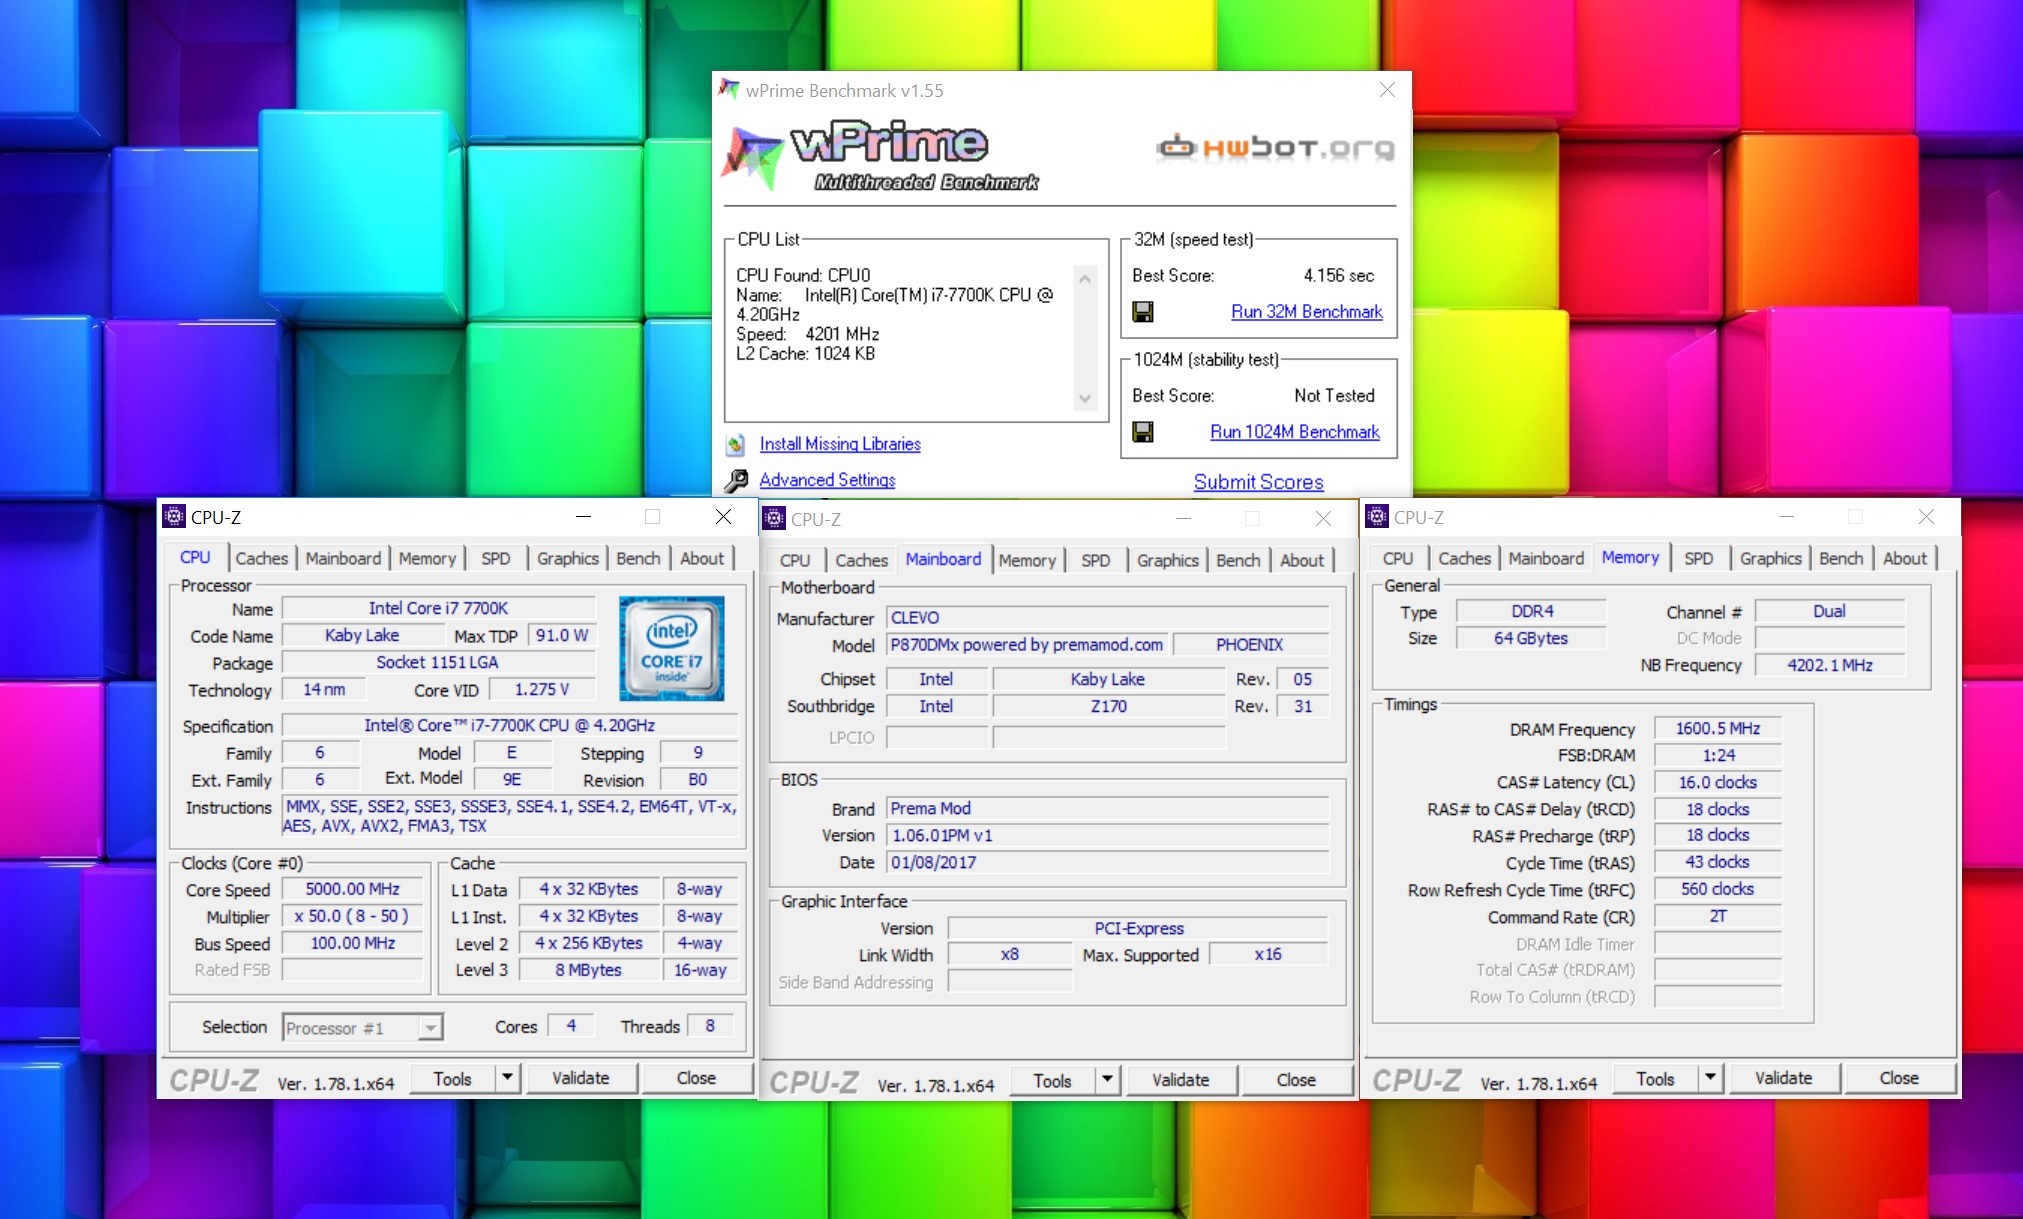
Task: Click the save icon beside Run 32M Benchmark
Action: coord(1142,312)
